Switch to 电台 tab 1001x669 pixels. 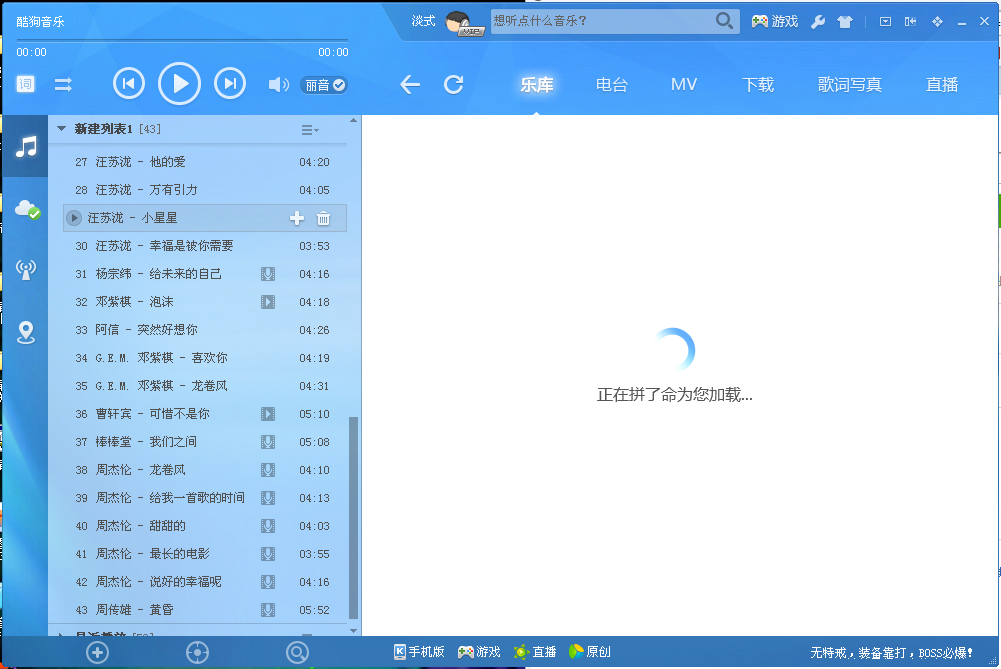(x=612, y=84)
